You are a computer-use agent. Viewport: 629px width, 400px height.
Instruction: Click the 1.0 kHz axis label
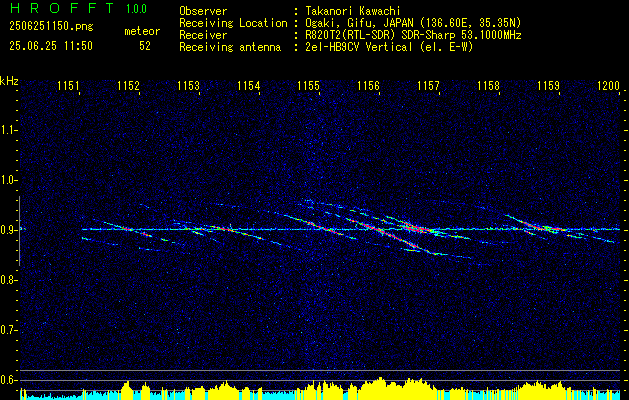point(7,180)
